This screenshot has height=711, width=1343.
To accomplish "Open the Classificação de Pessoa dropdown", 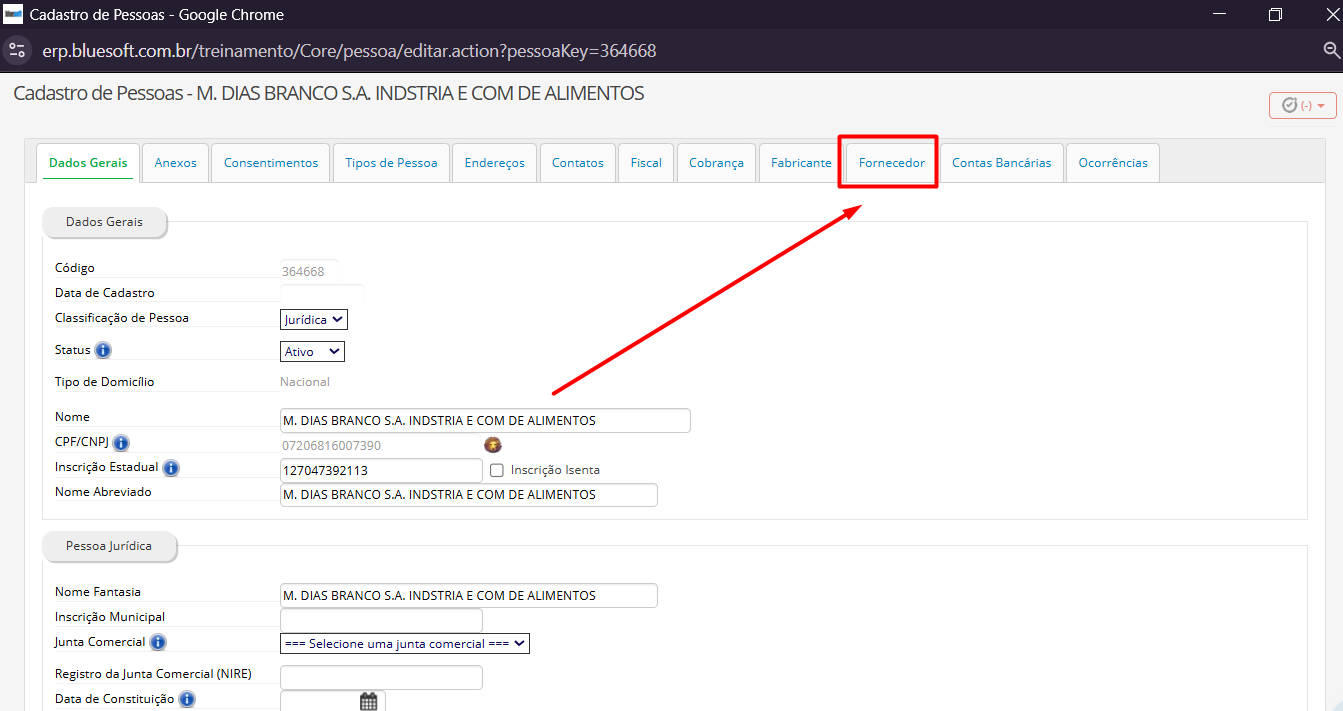I will tap(313, 320).
